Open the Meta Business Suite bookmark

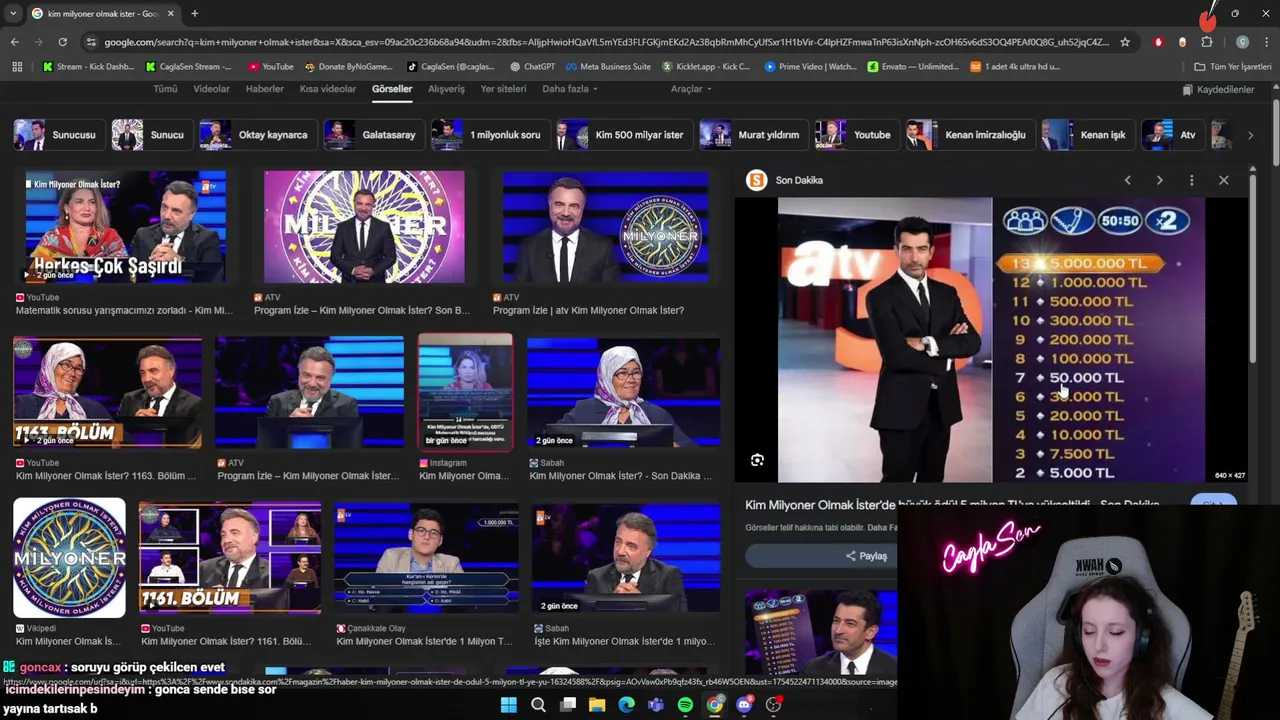click(608, 67)
